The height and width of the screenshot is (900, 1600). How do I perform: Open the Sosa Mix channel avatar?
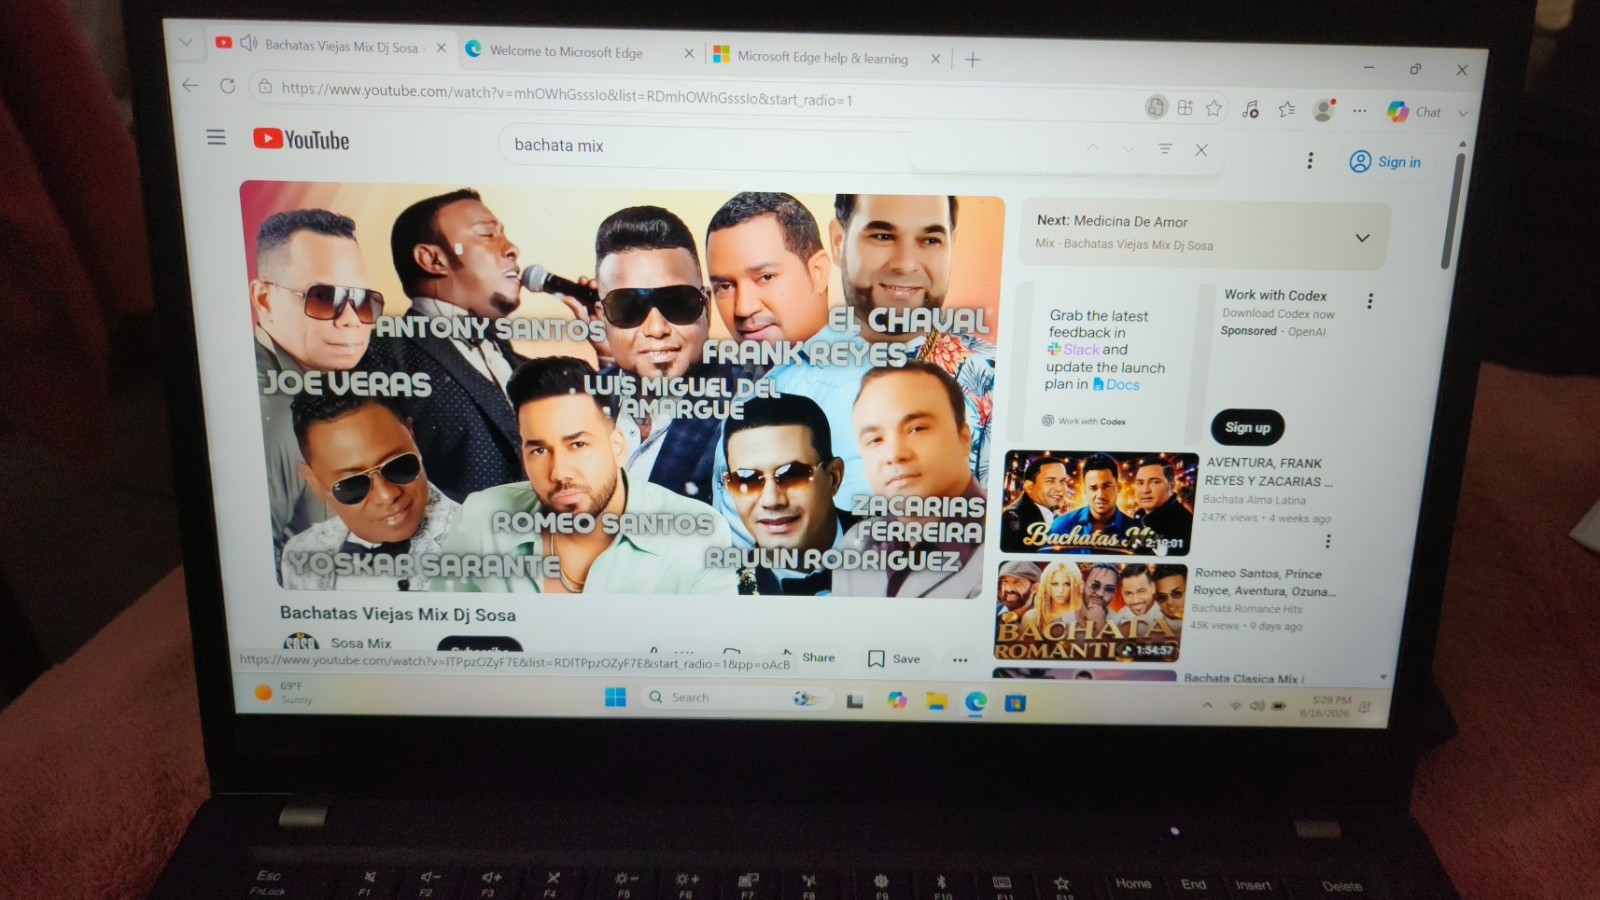[301, 642]
